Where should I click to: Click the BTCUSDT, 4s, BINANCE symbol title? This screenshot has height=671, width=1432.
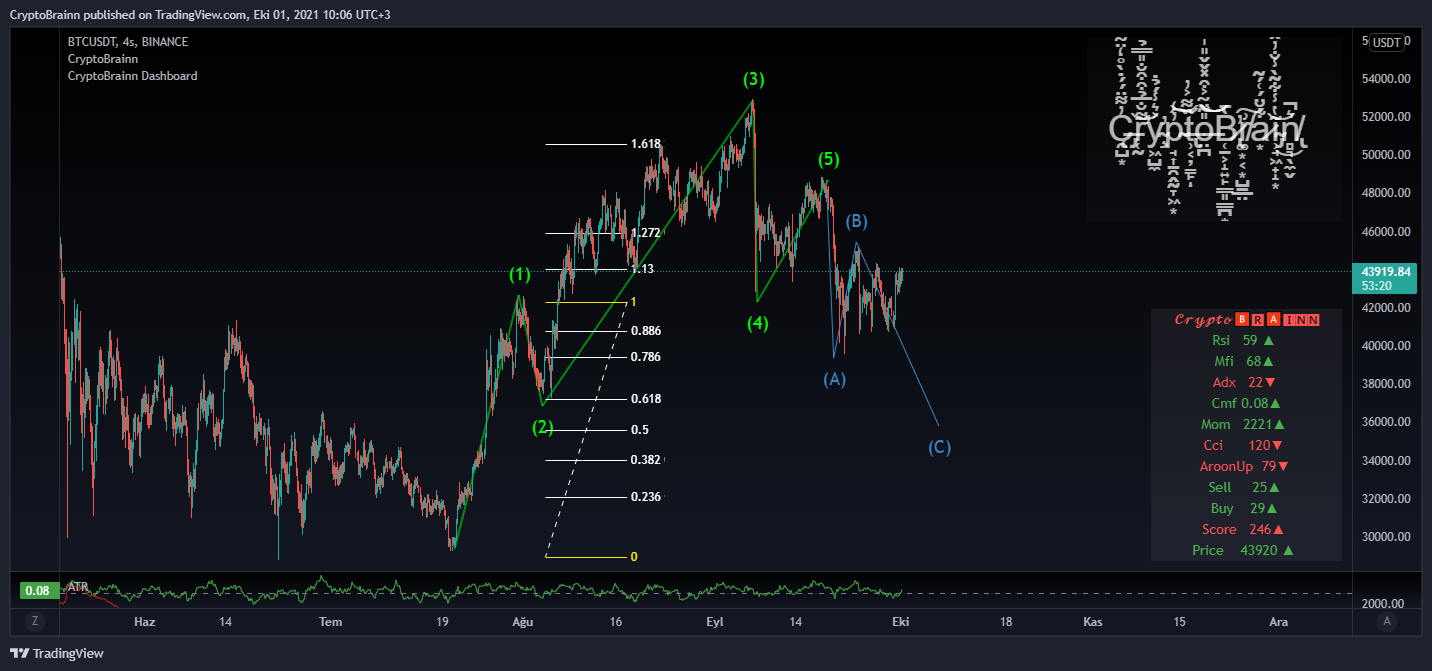pos(127,42)
